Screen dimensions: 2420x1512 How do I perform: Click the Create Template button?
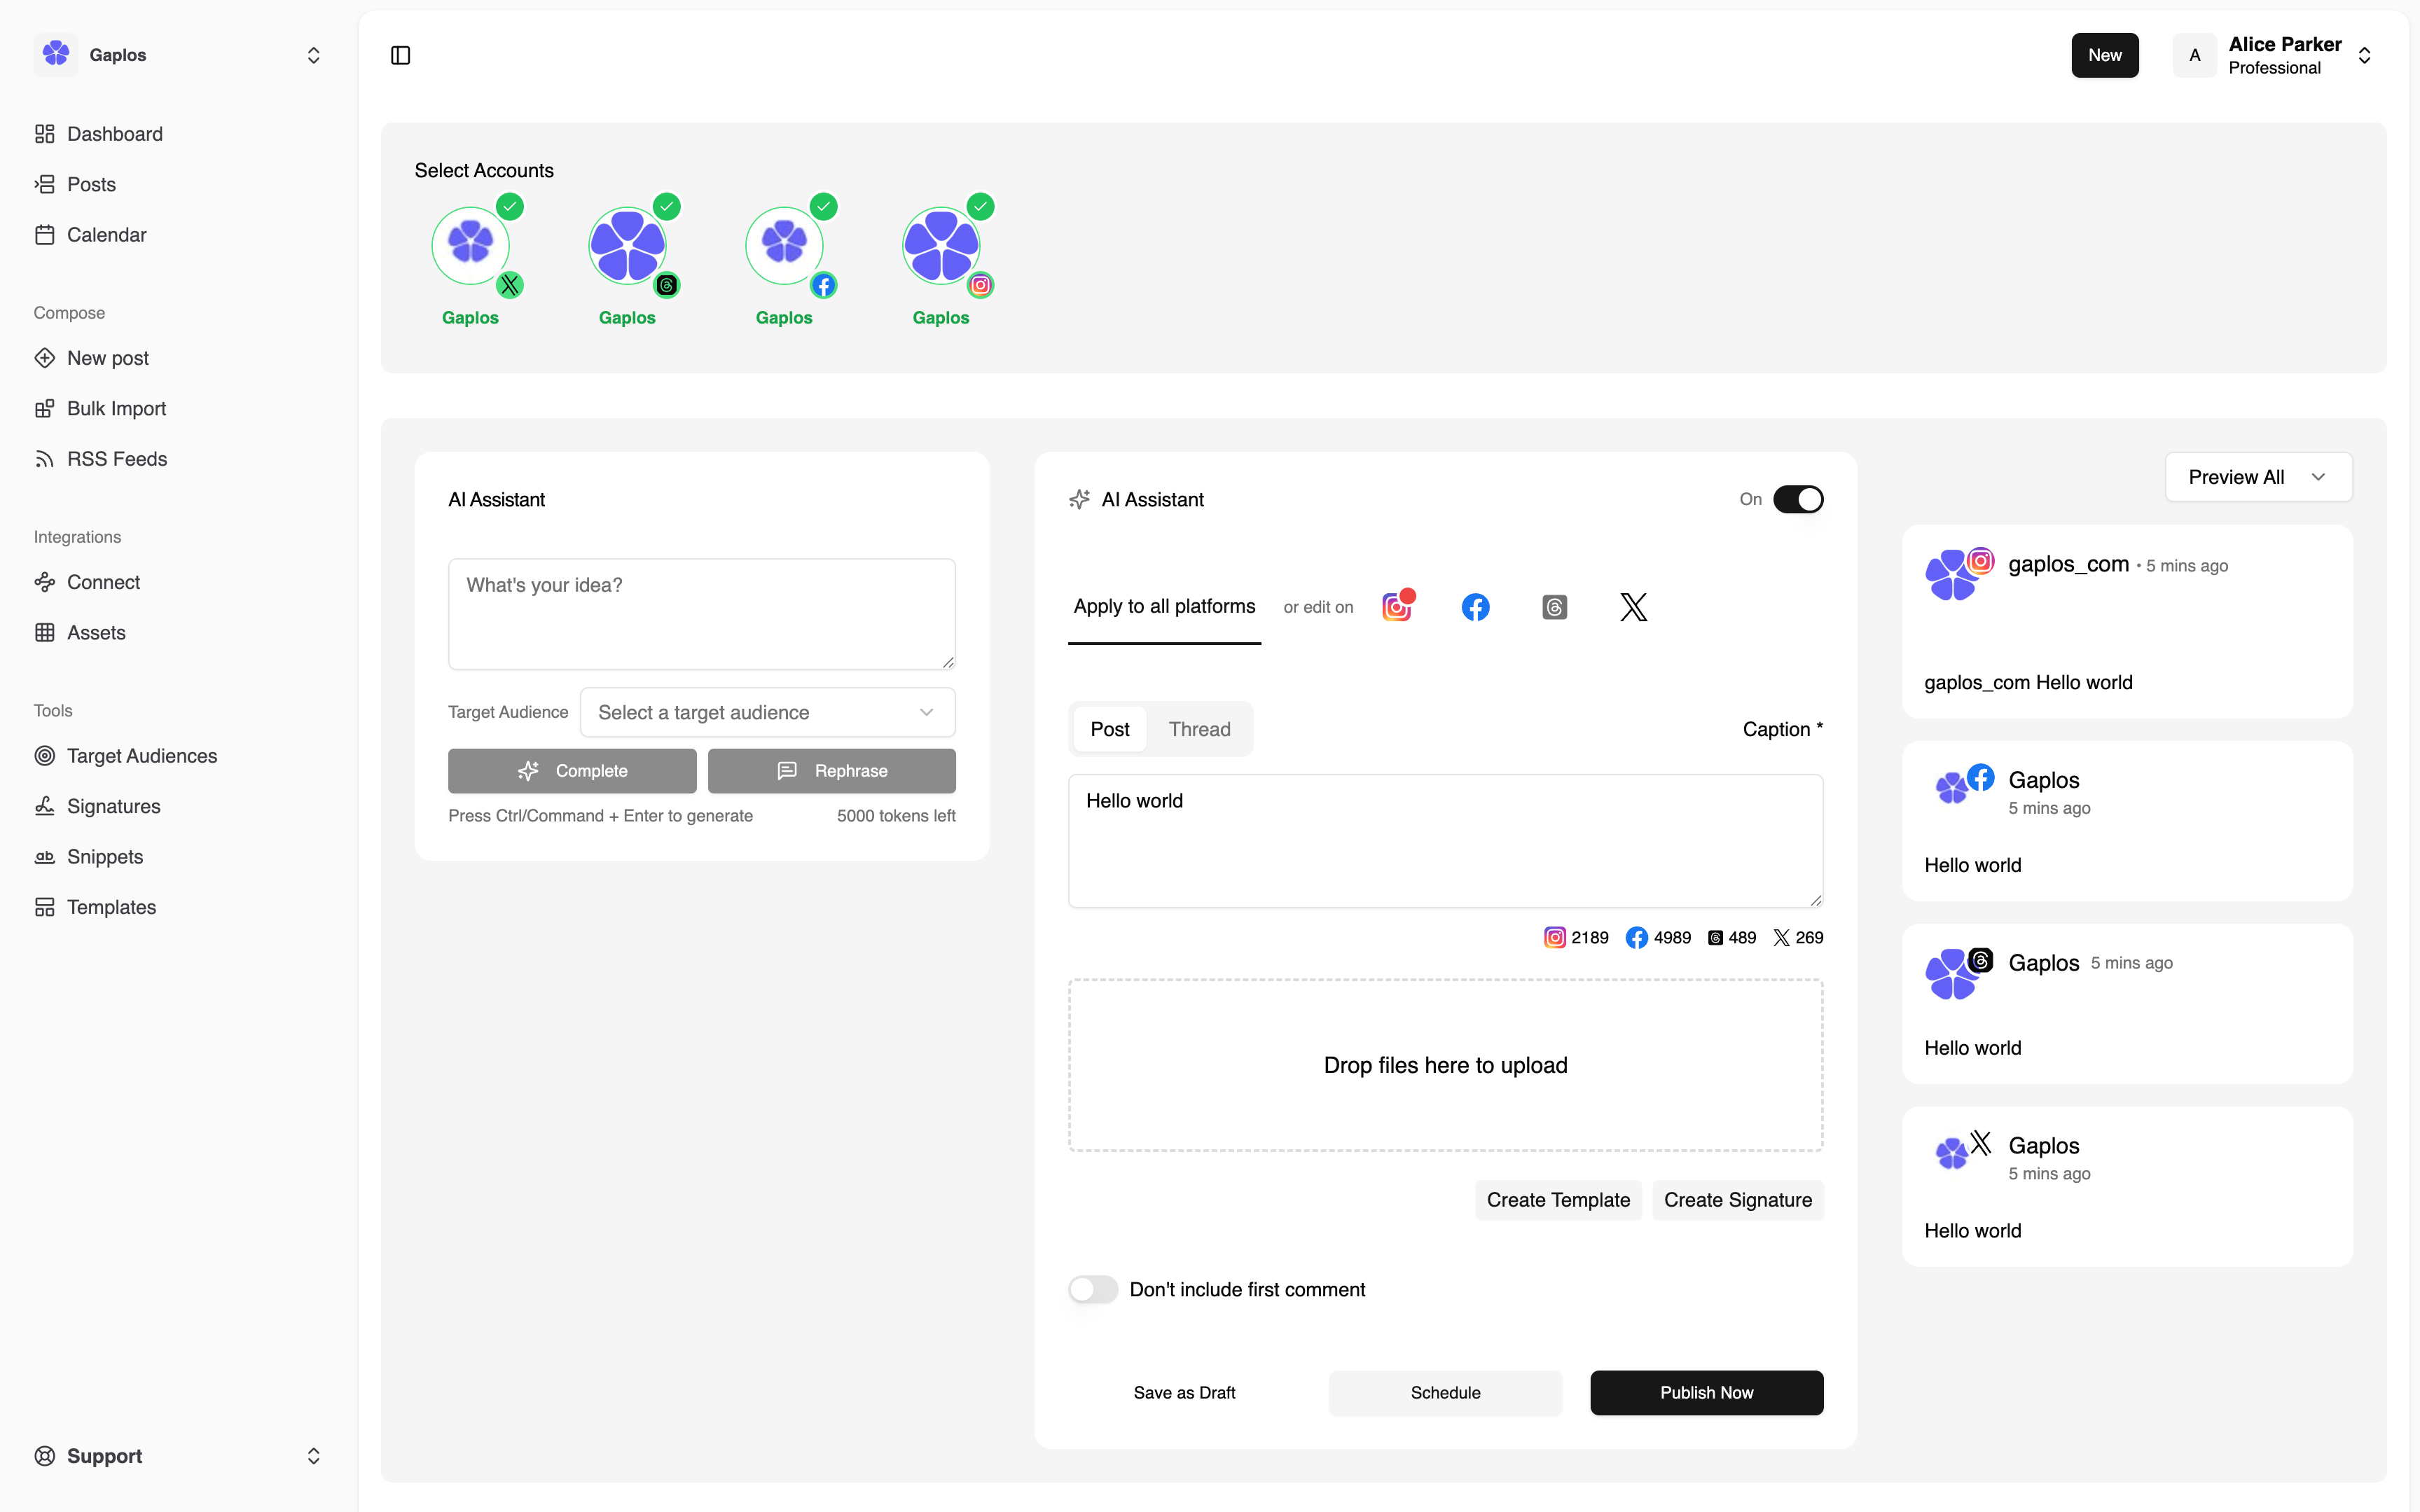pyautogui.click(x=1557, y=1200)
